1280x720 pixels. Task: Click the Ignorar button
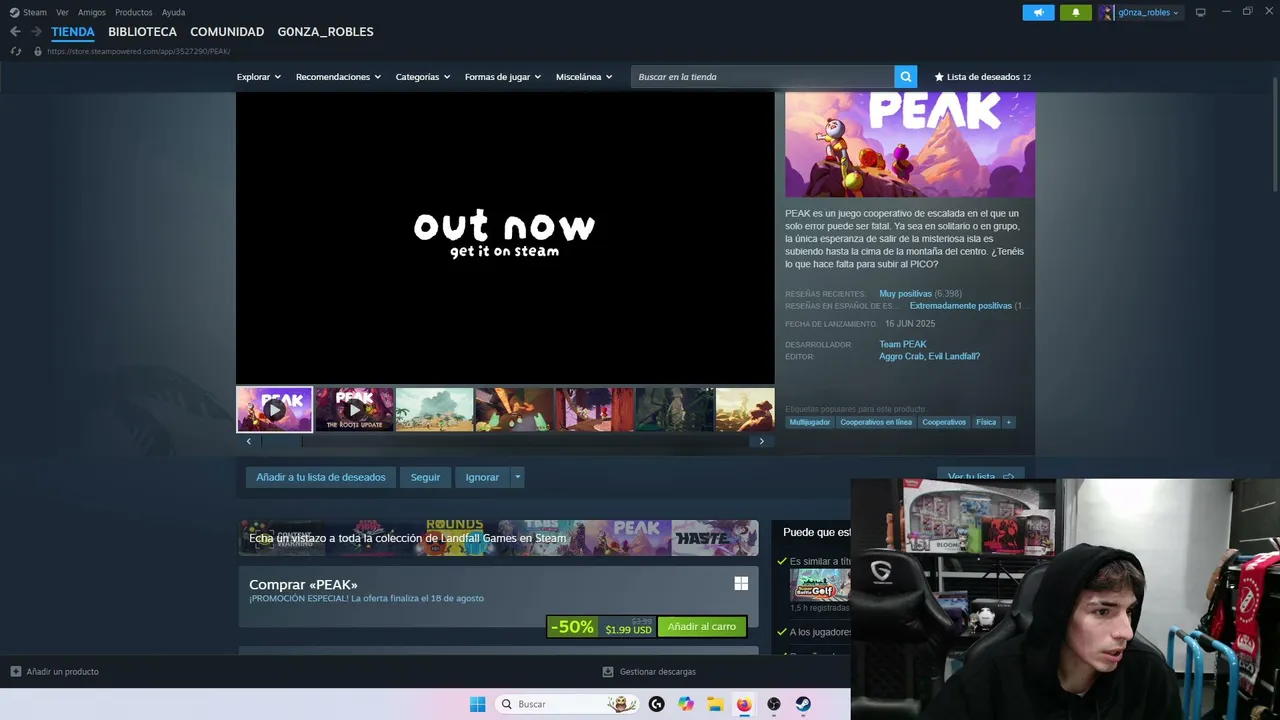482,478
